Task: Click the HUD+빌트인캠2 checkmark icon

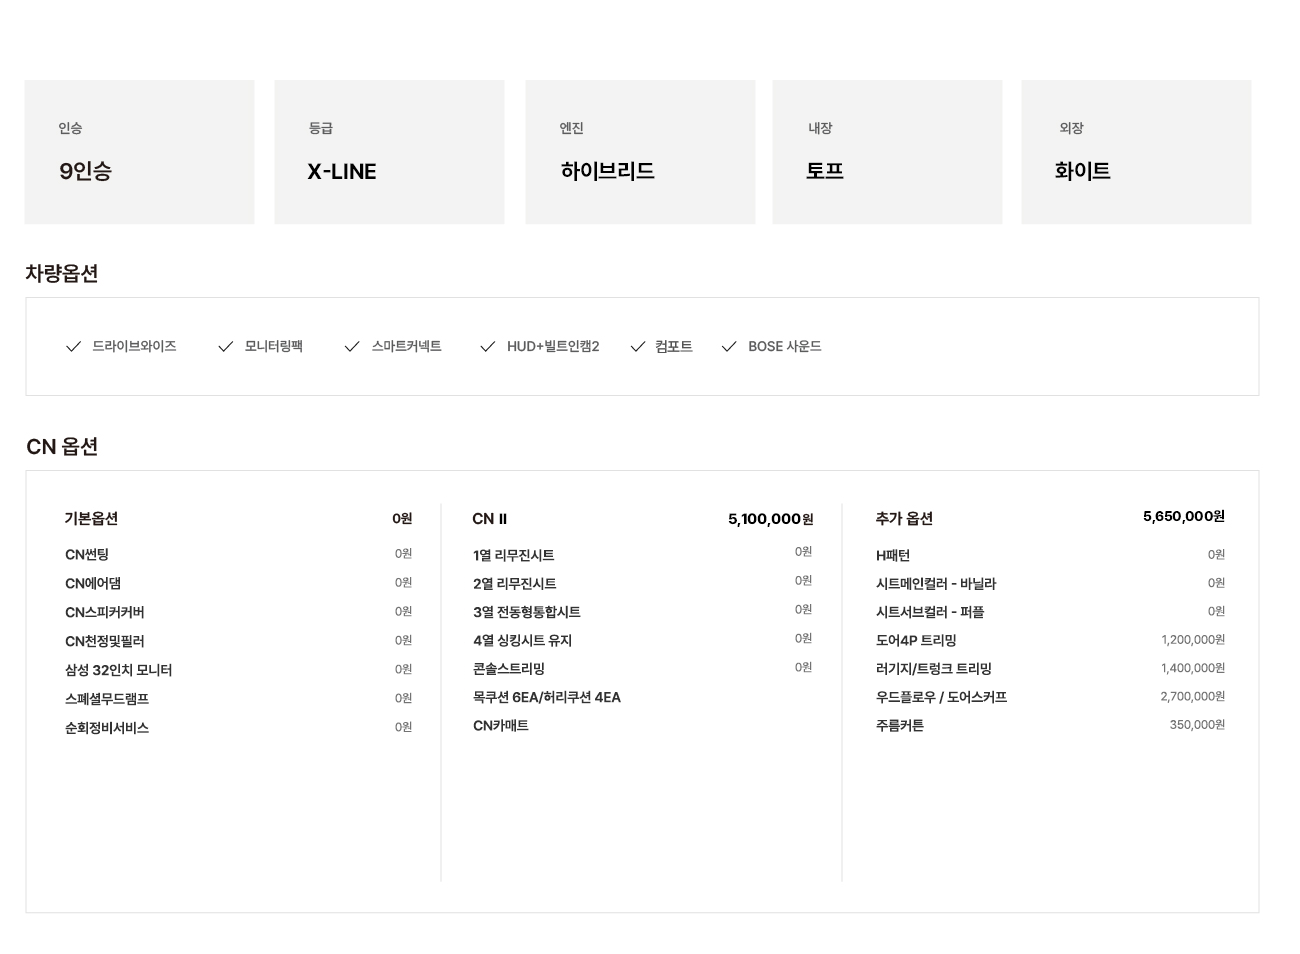Action: tap(487, 346)
